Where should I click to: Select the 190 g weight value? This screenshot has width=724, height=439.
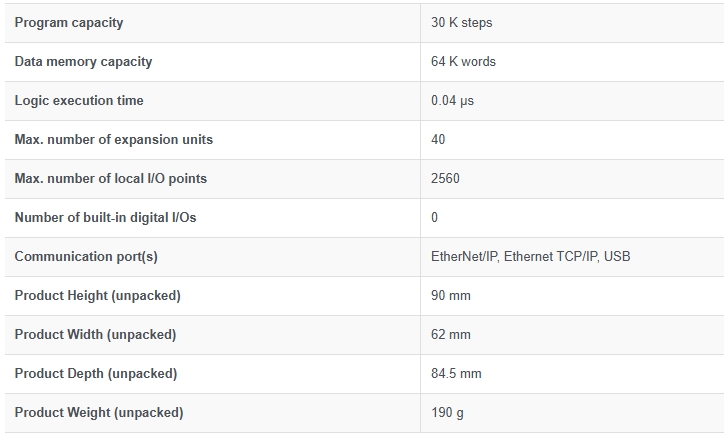click(447, 413)
